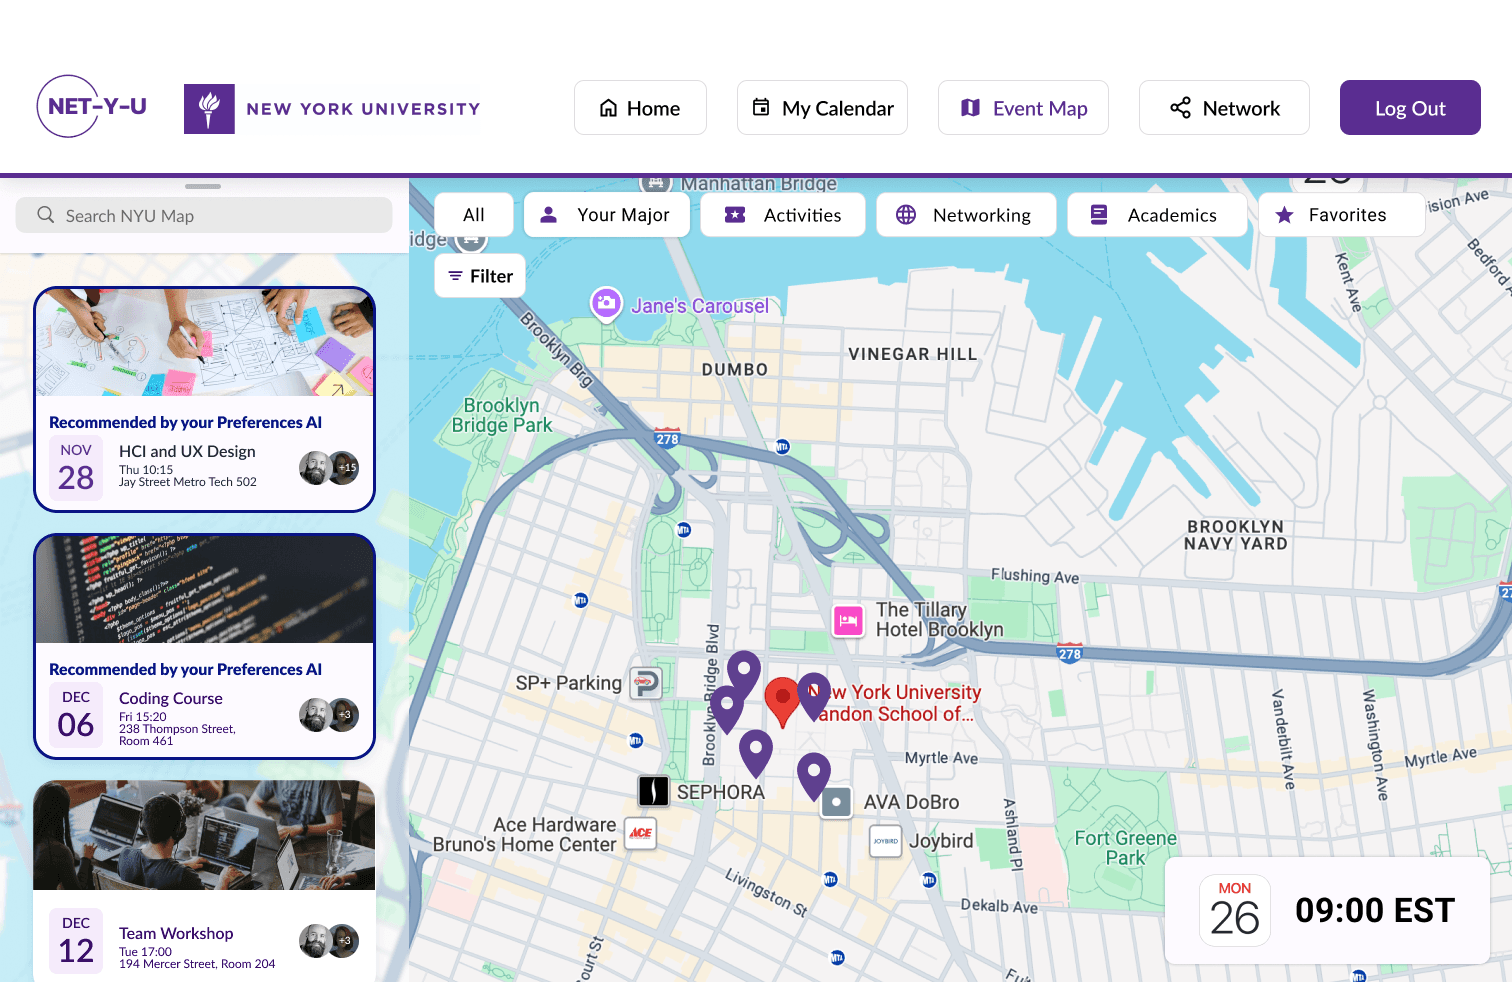Click the Event Map map icon
The image size is (1512, 982).
click(970, 107)
